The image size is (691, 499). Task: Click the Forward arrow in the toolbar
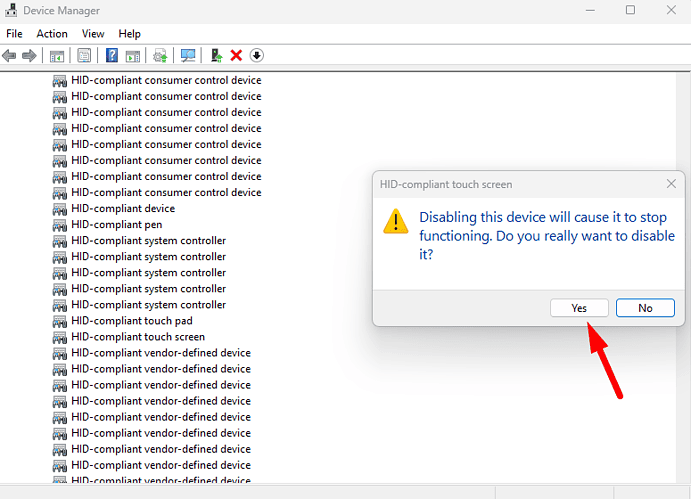(x=27, y=55)
